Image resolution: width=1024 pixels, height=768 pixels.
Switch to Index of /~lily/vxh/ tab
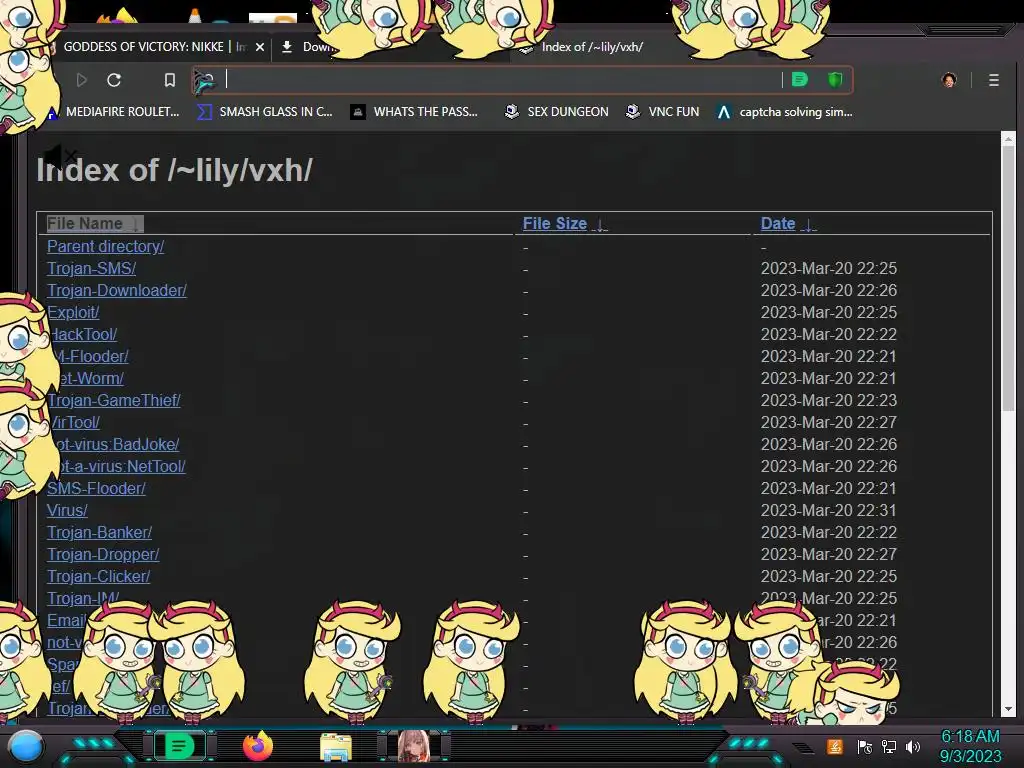[x=592, y=47]
